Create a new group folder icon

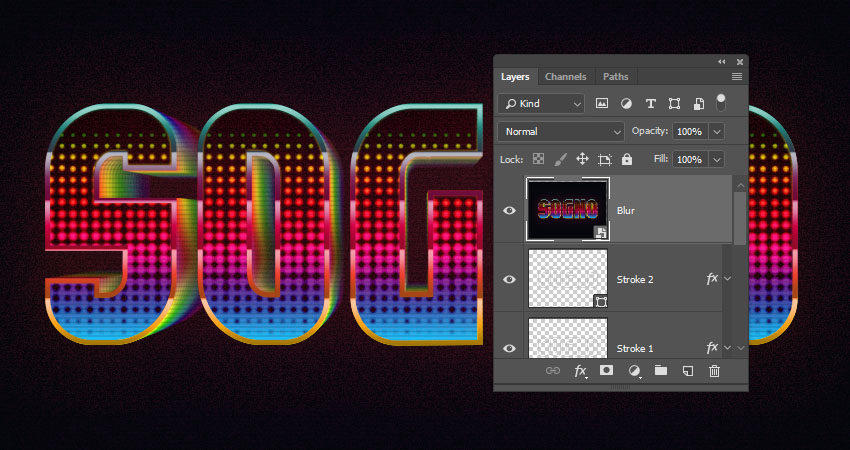[660, 370]
